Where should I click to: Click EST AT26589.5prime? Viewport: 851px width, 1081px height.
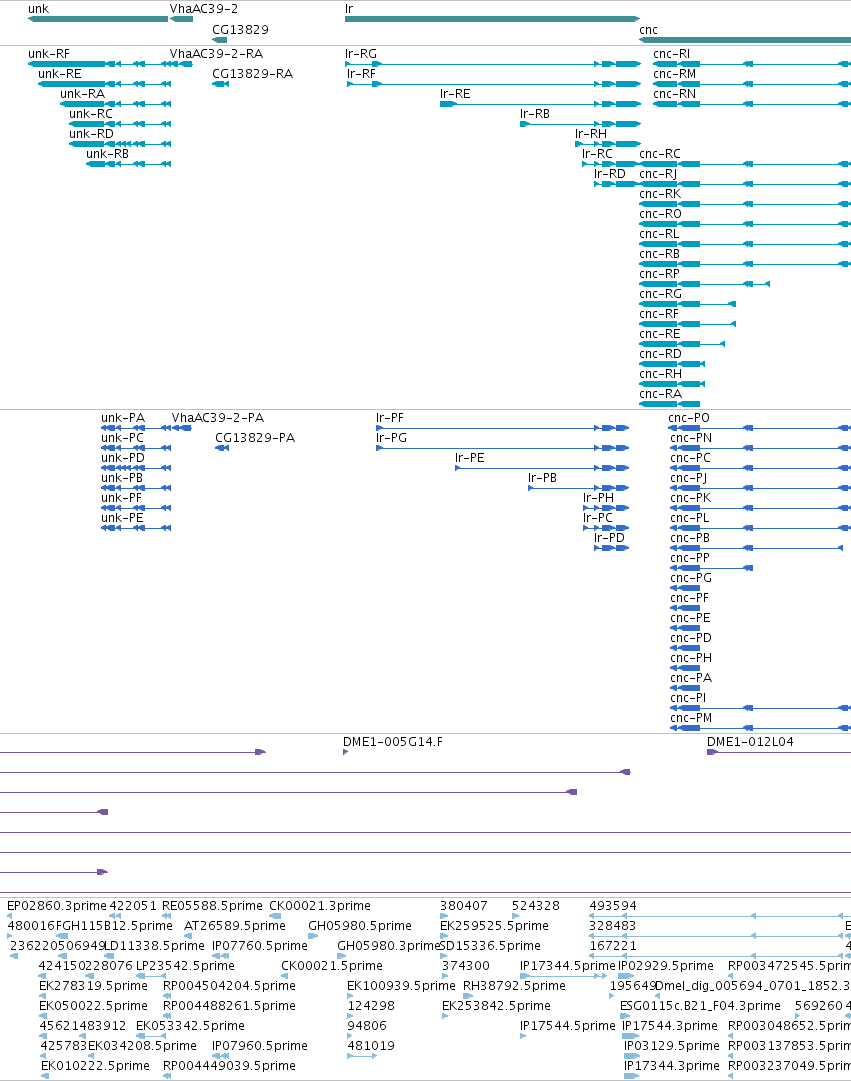click(234, 926)
